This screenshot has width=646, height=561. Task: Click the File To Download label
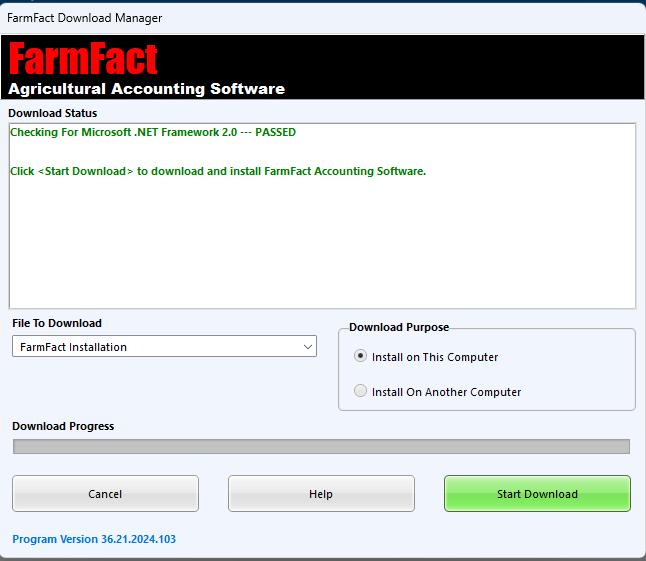coord(57,323)
